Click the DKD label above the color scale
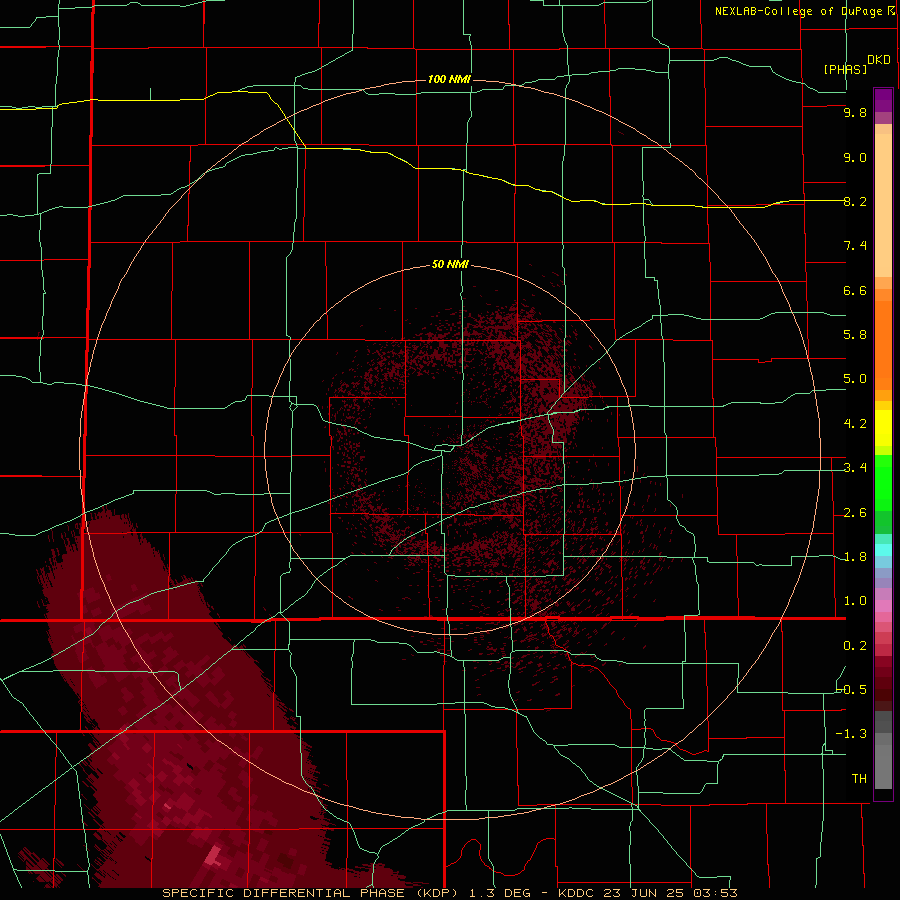This screenshot has width=900, height=900. click(x=879, y=60)
